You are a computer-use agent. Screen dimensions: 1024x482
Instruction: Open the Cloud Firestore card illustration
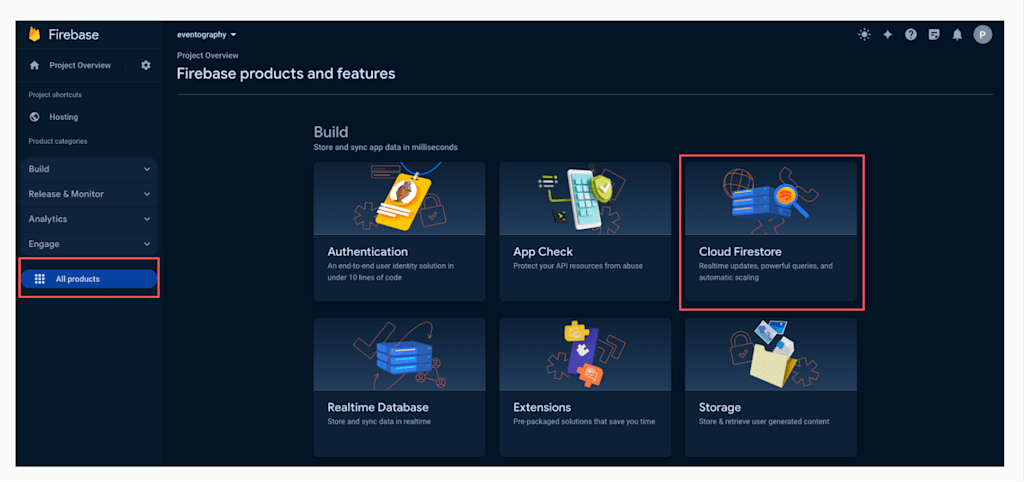point(771,199)
